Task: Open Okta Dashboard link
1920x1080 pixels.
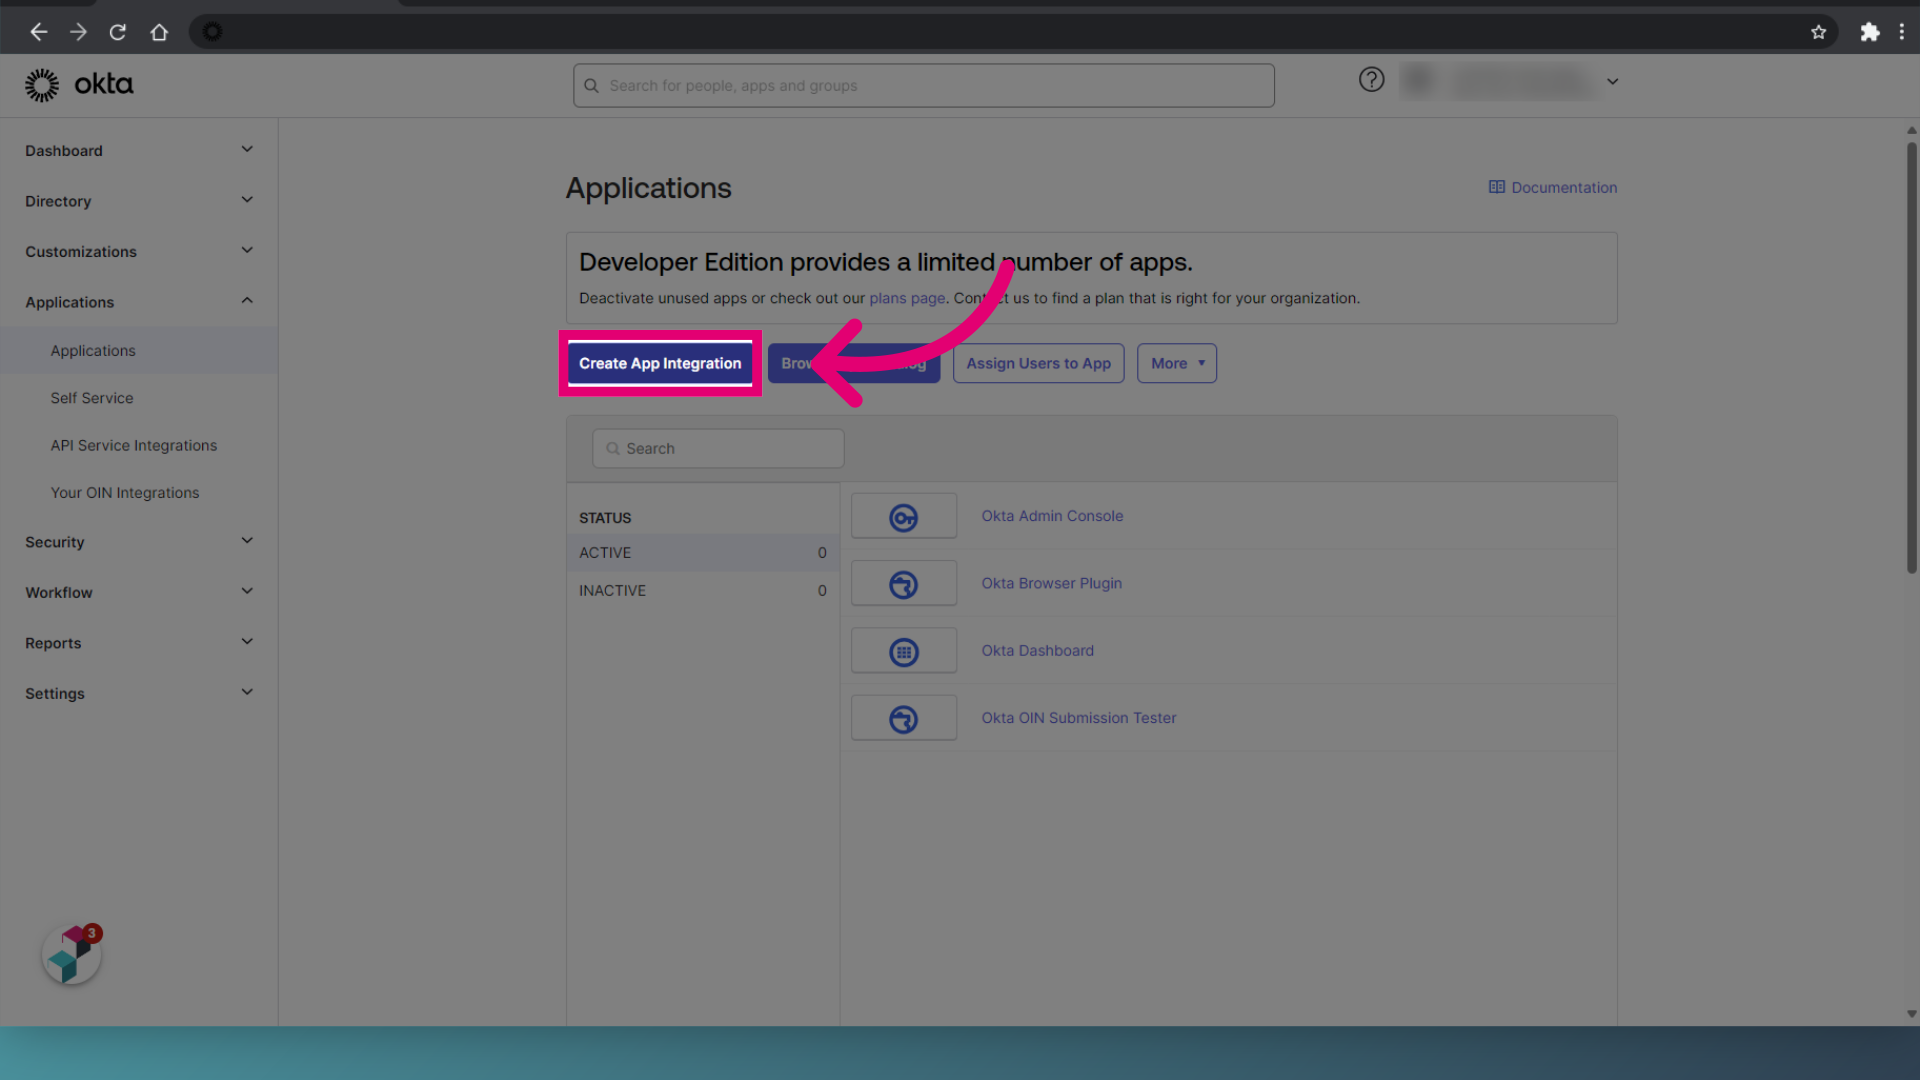Action: [1037, 650]
